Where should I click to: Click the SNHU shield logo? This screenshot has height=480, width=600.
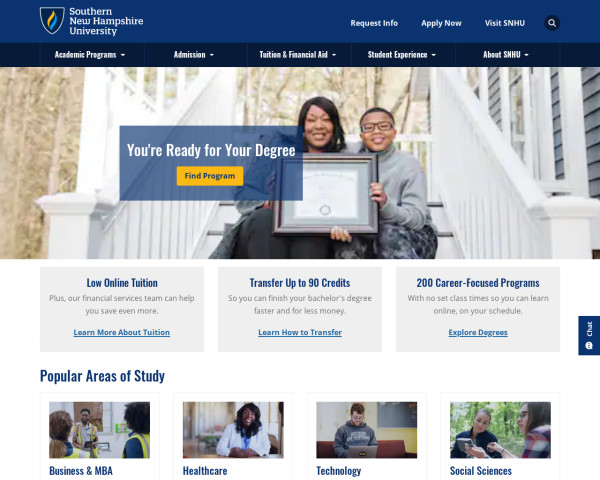coord(52,21)
